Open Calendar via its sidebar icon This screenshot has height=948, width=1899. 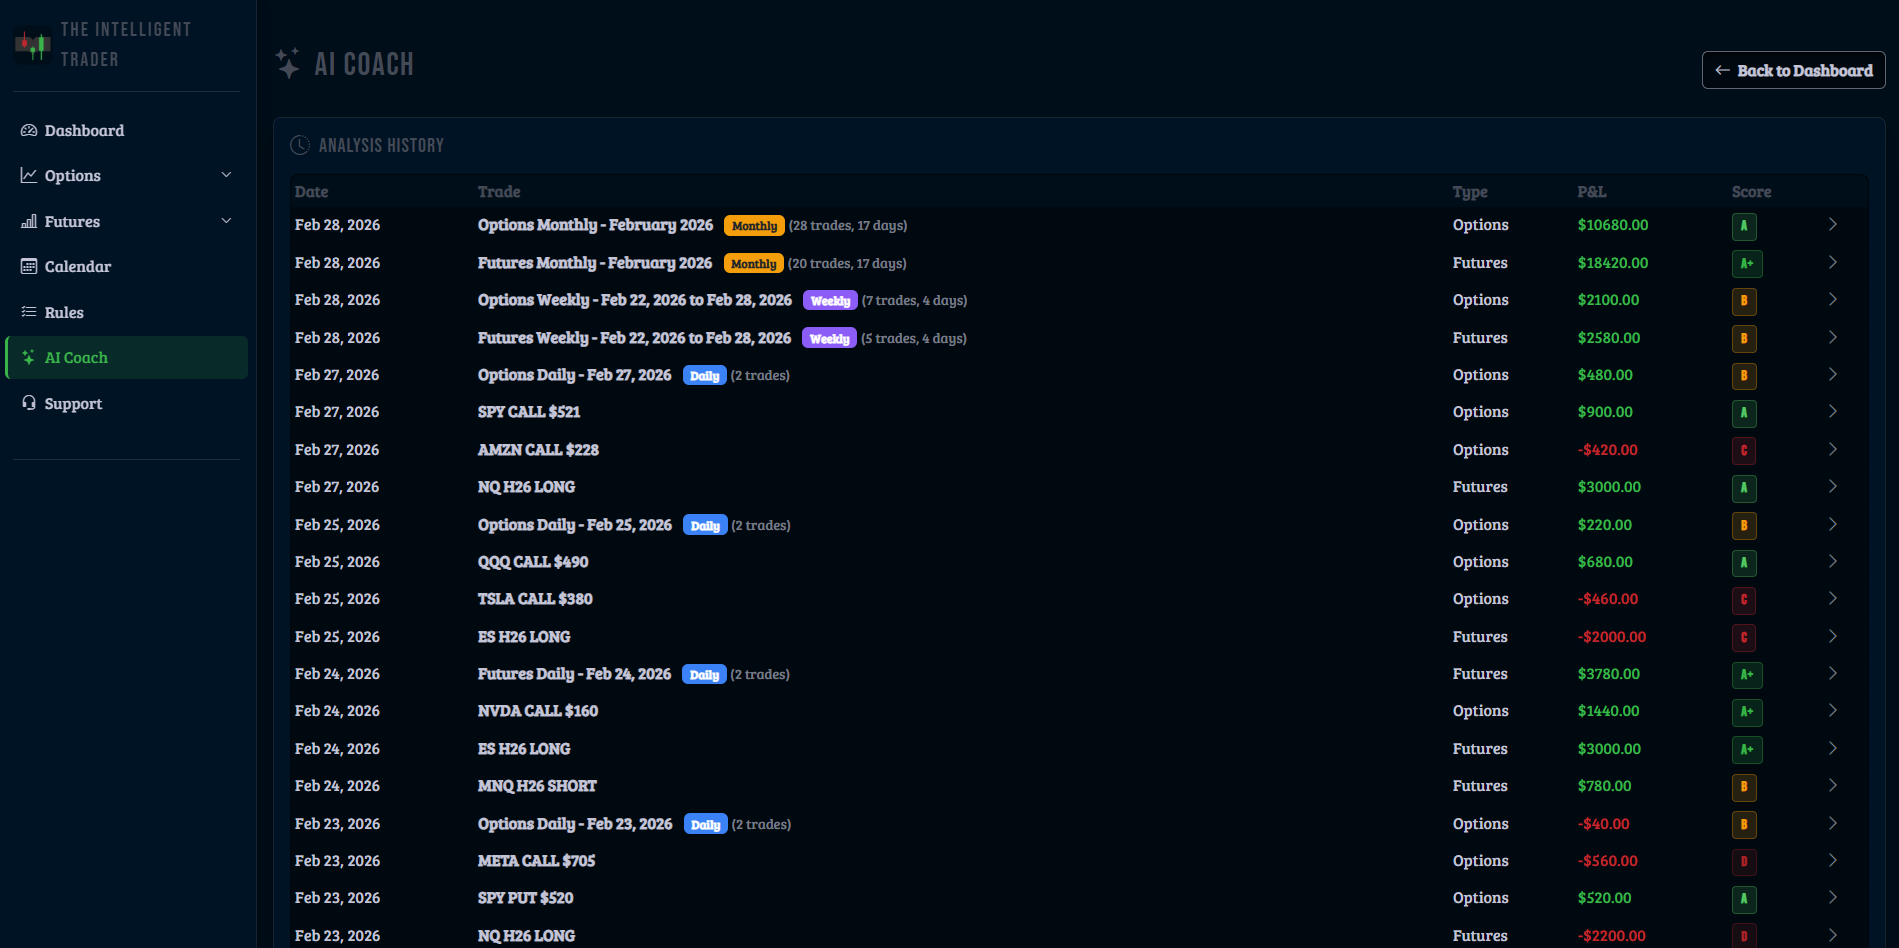tap(28, 266)
